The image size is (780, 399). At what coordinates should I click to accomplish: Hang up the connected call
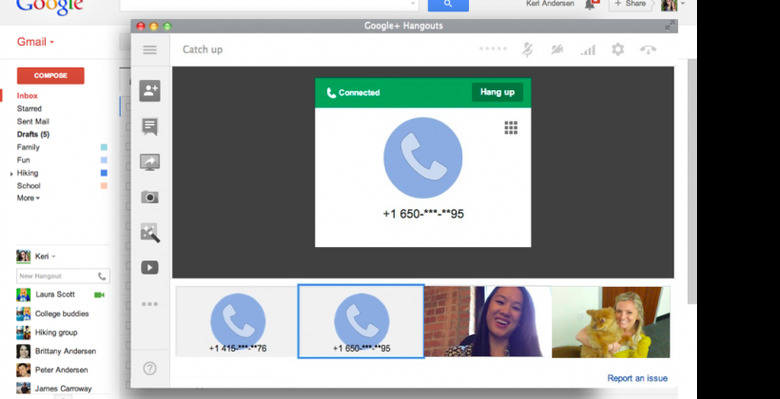pos(497,92)
